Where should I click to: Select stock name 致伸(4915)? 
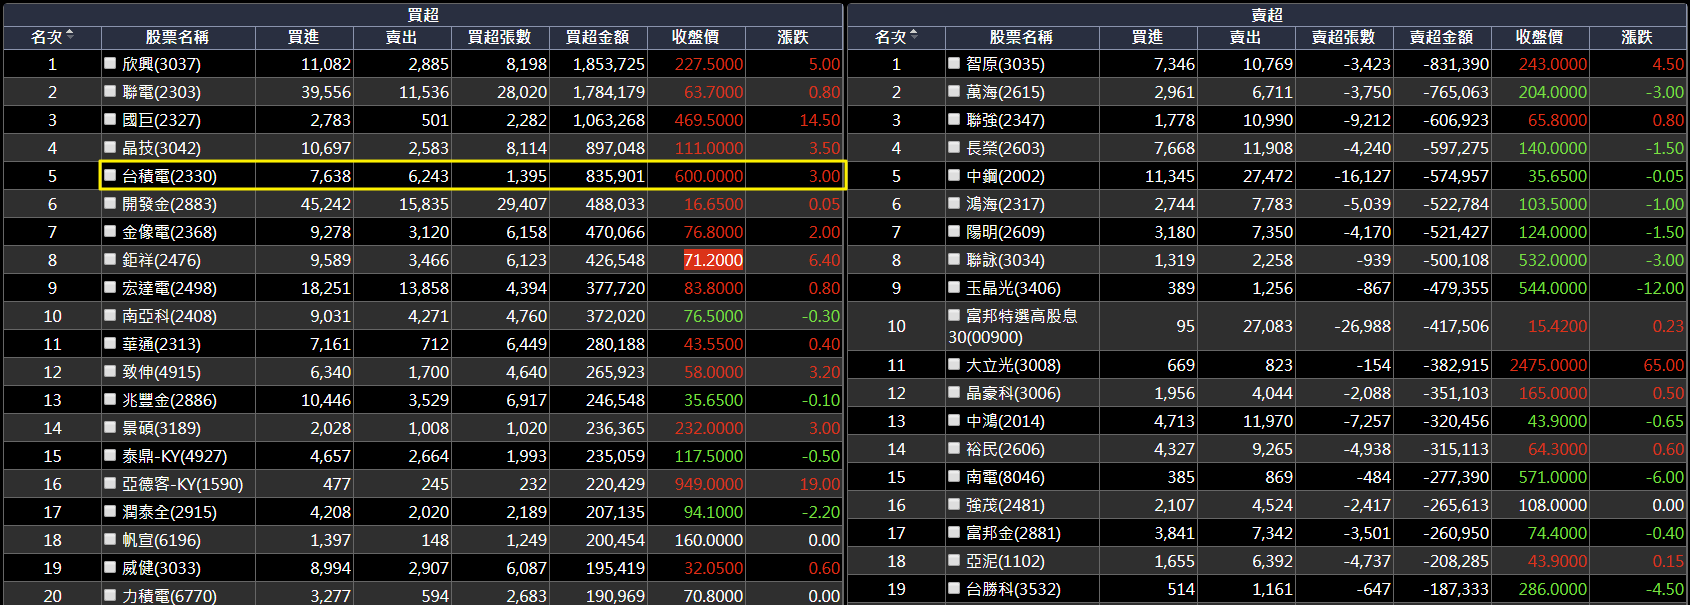161,372
